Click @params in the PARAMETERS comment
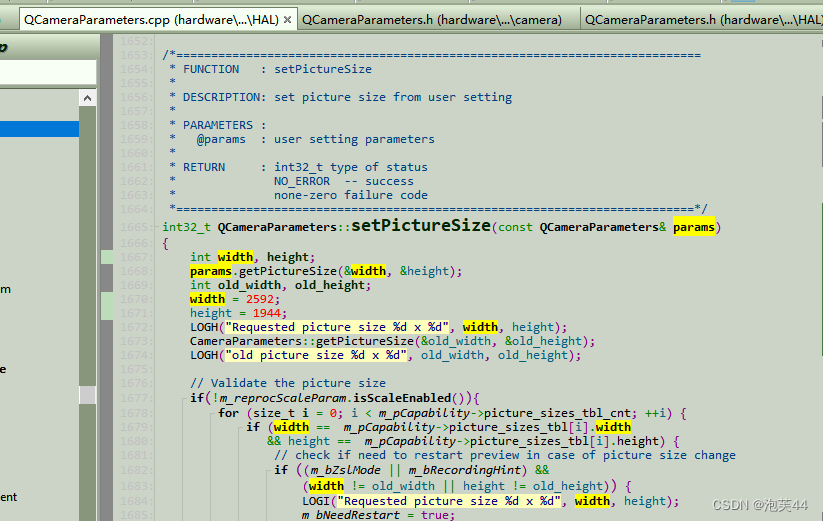 click(x=221, y=139)
